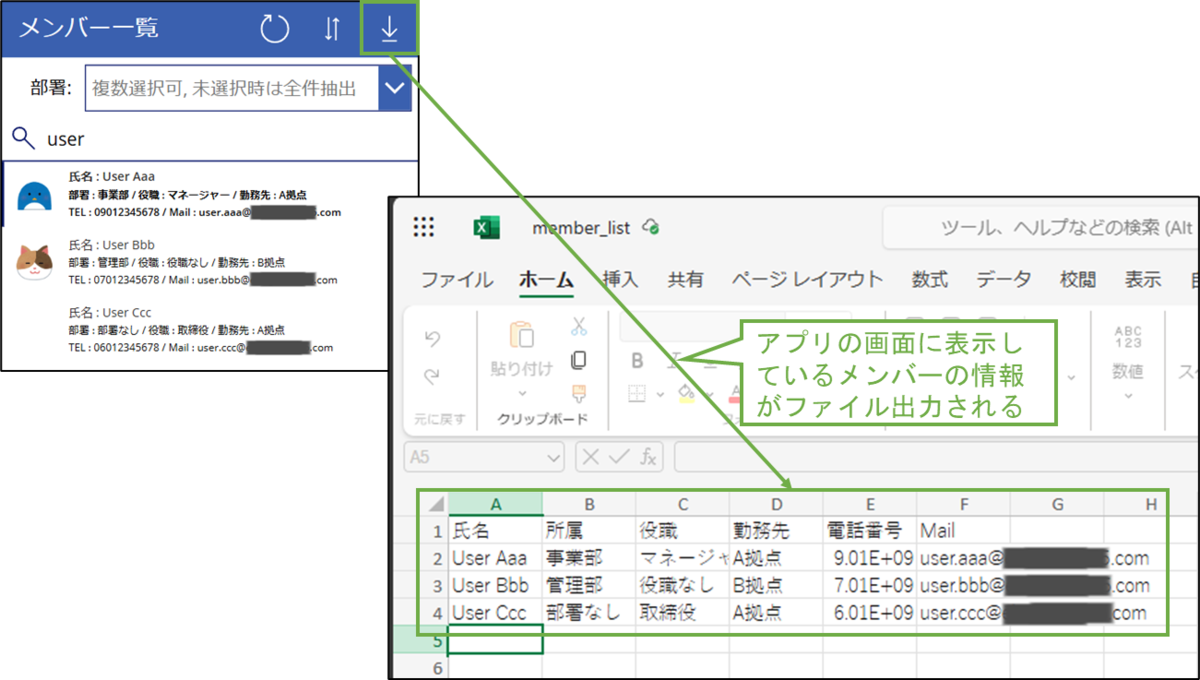Open the 共有 ribbon tab
The width and height of the screenshot is (1200, 680).
686,280
